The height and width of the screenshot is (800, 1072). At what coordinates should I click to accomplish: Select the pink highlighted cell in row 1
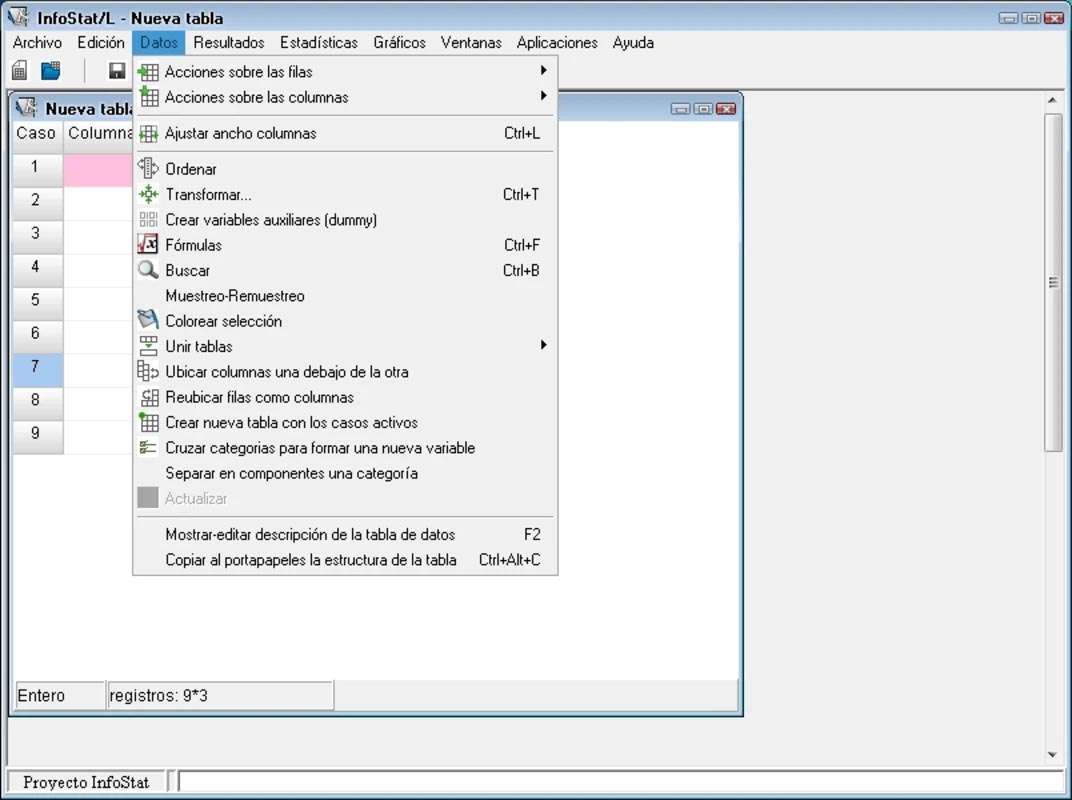(x=98, y=168)
